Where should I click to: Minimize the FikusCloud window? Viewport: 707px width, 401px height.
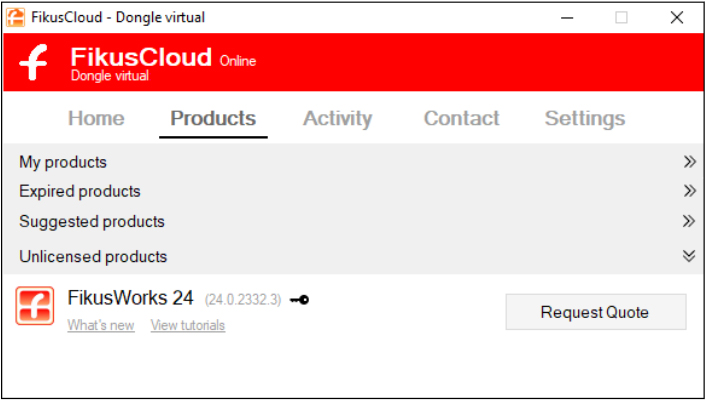tap(568, 17)
